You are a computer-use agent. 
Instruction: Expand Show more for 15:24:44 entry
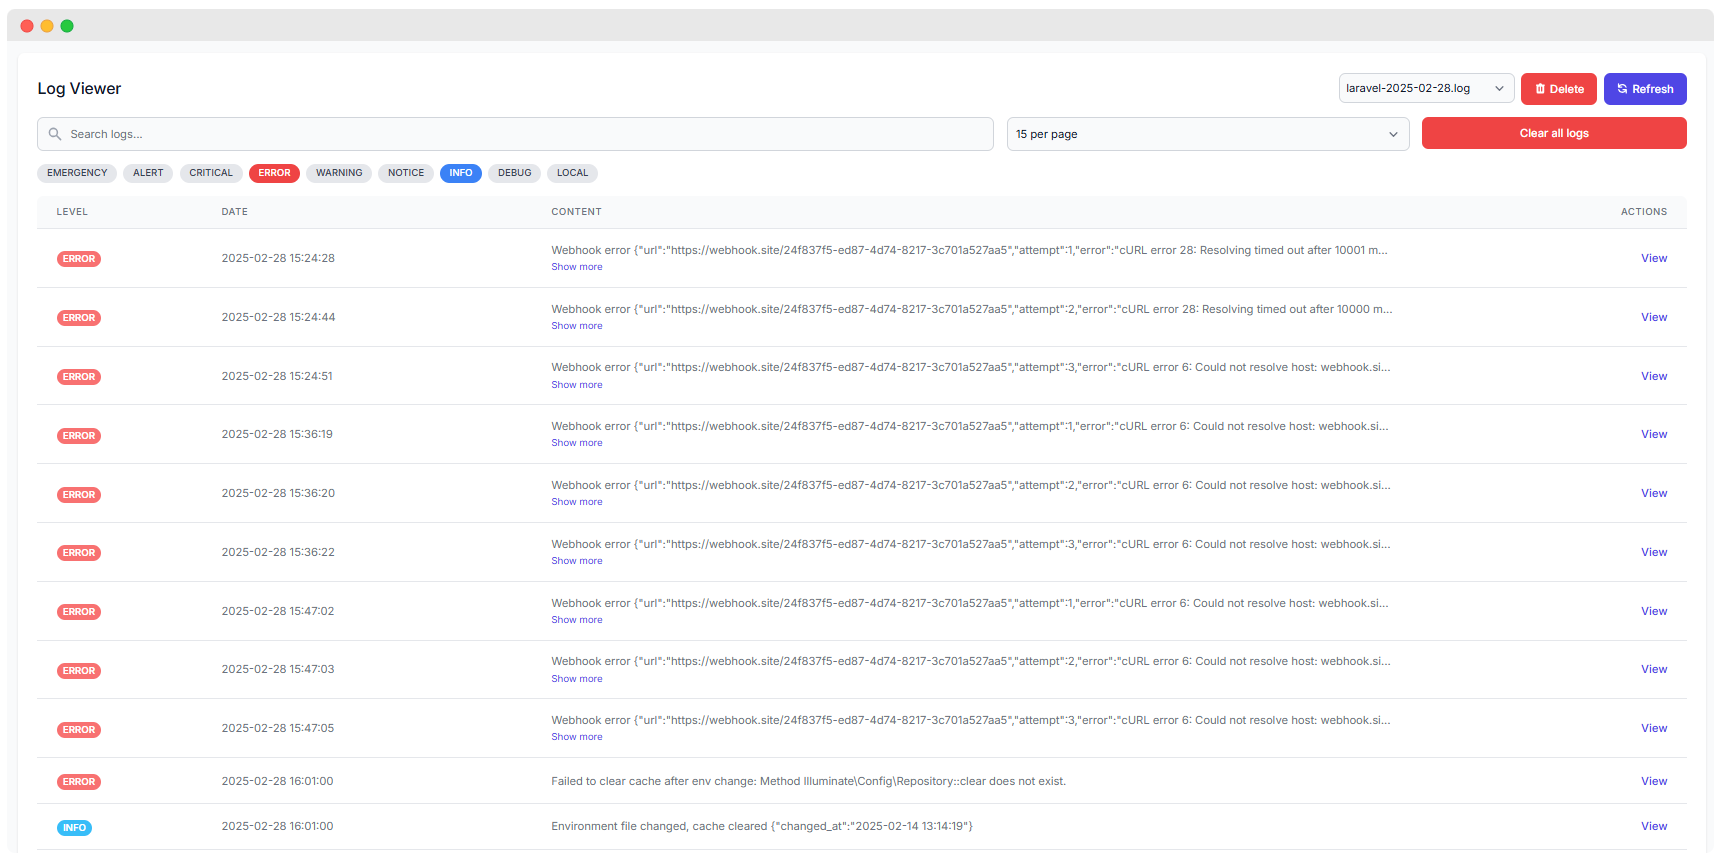tap(577, 326)
